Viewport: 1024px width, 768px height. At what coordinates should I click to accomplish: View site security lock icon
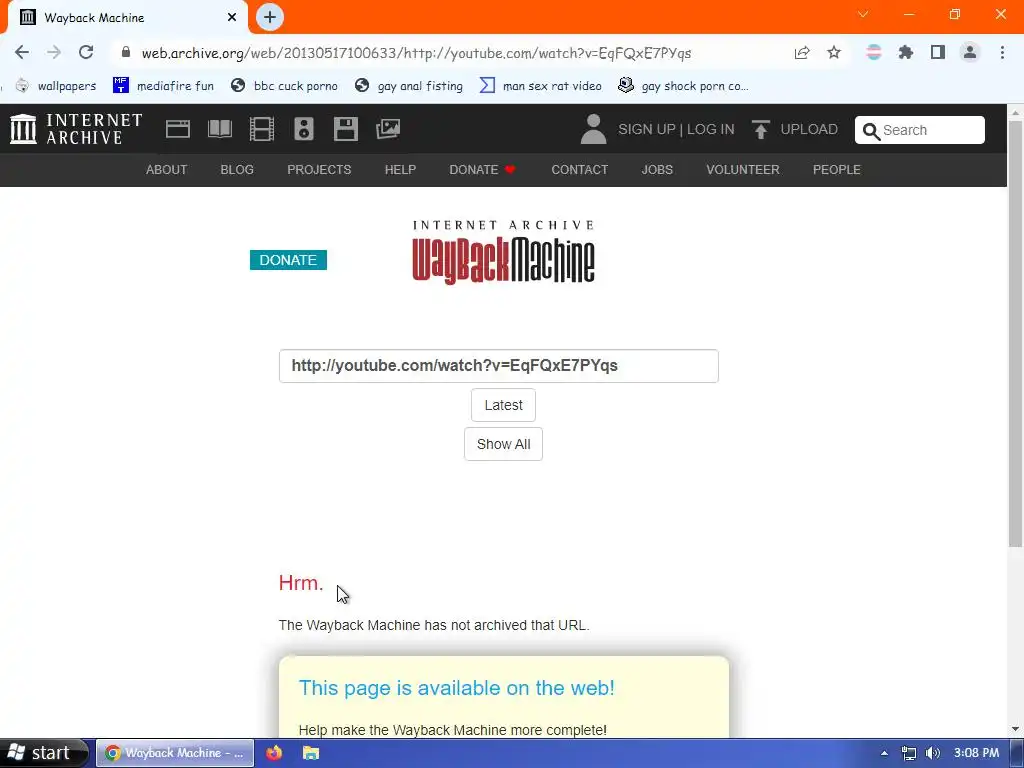[126, 52]
